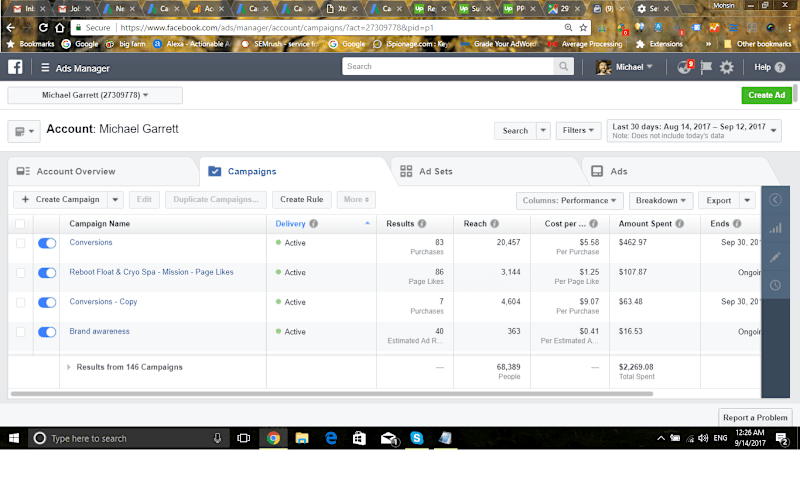
Task: Collapse the side panel arrow icon
Action: pos(776,200)
